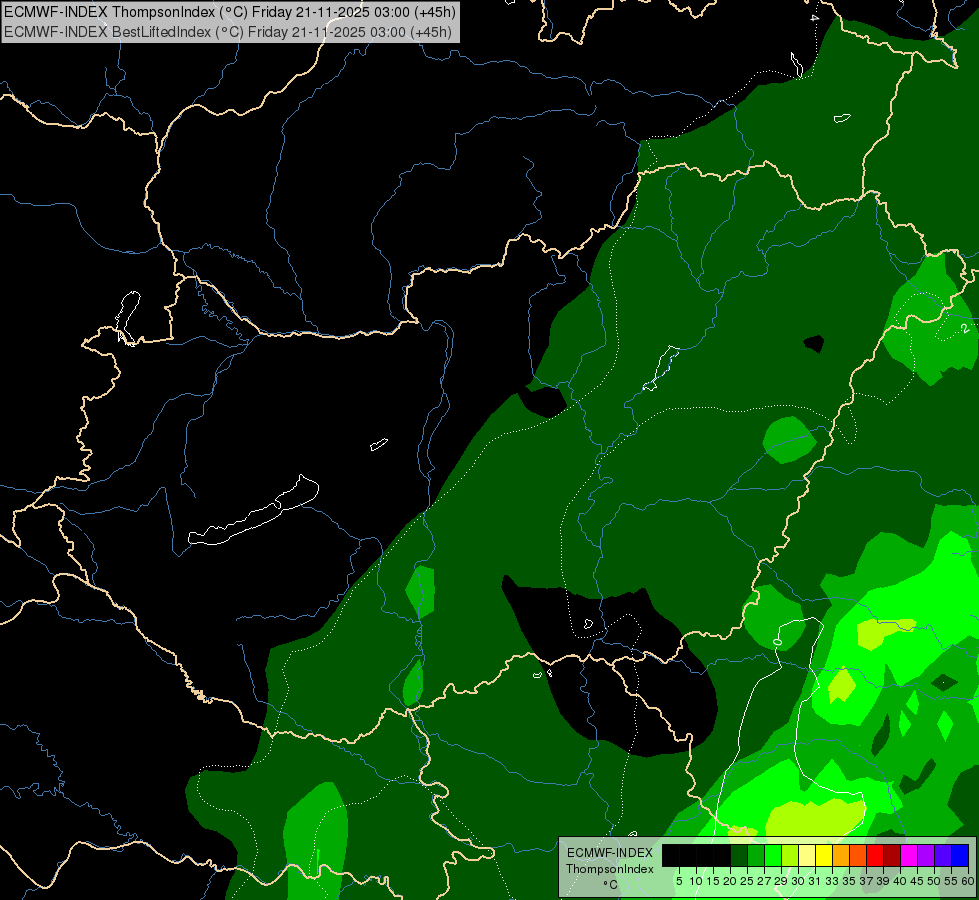Click the legend tick value 60

(x=968, y=881)
